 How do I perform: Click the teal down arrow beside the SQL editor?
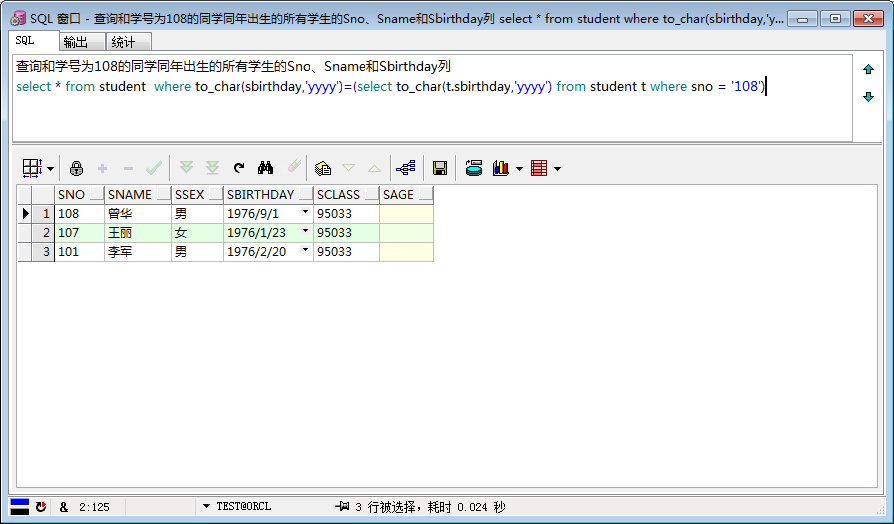click(868, 96)
